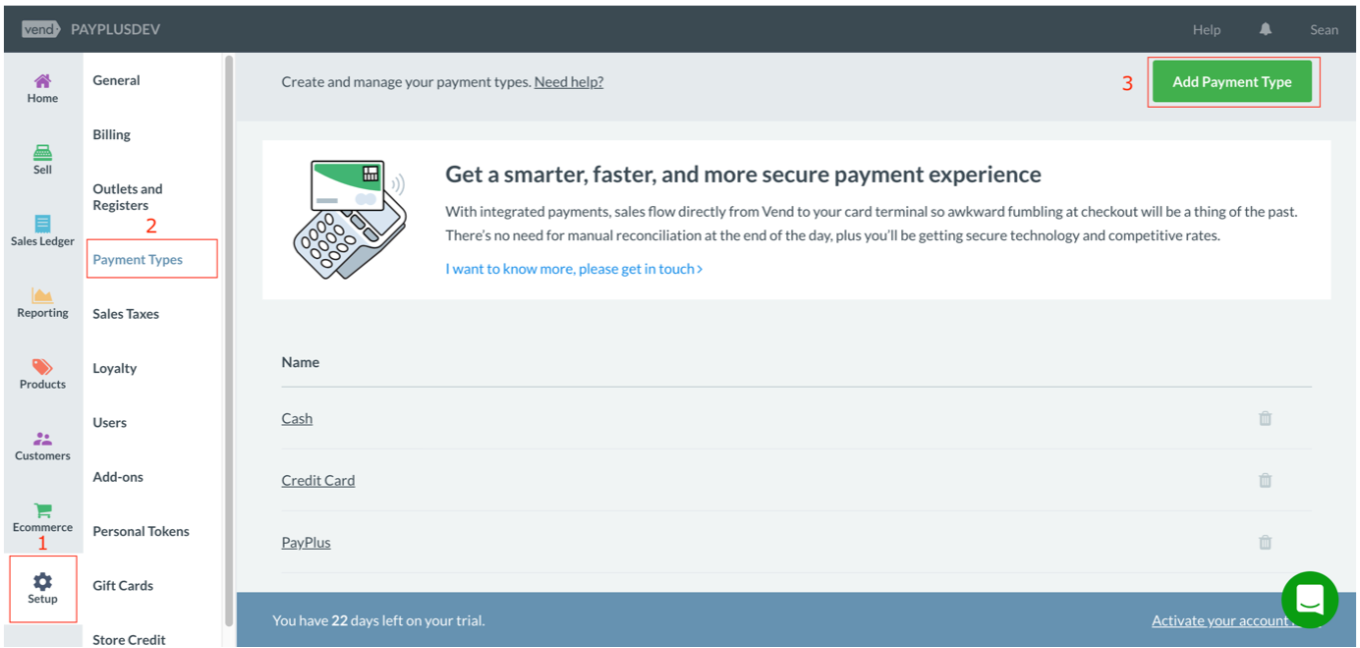Delete the Credit Card payment type

[1264, 481]
